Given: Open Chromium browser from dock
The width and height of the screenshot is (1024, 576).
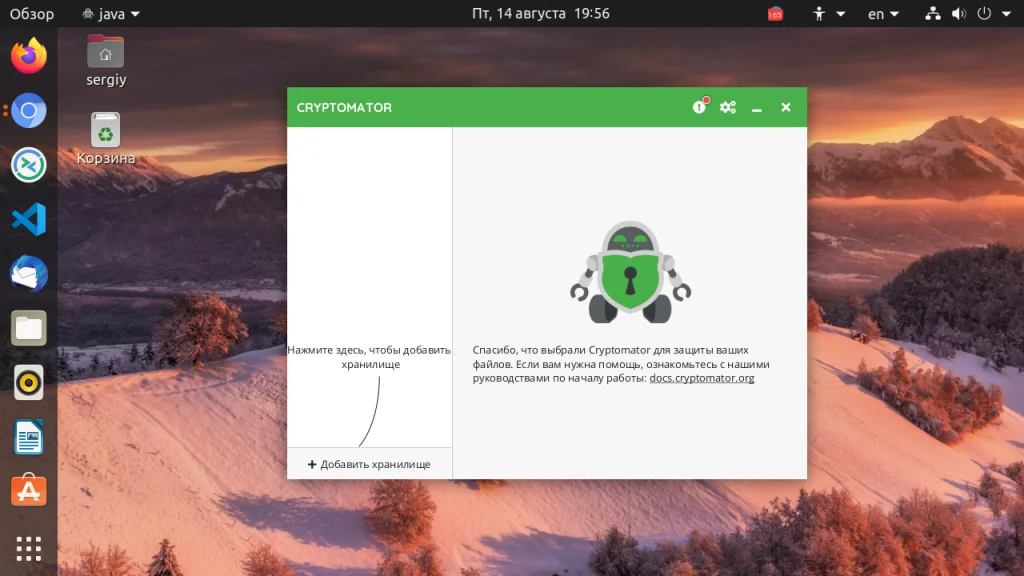Looking at the screenshot, I should [x=29, y=110].
